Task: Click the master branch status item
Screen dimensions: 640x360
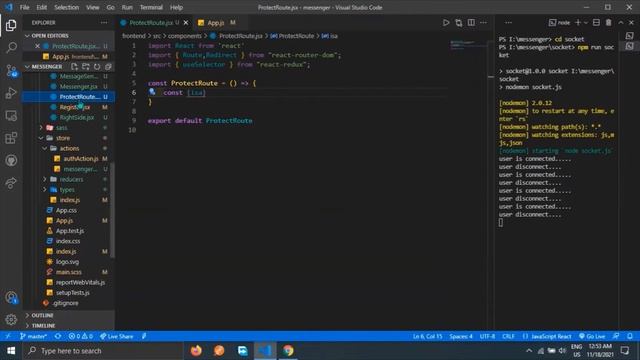Action: tap(33, 336)
